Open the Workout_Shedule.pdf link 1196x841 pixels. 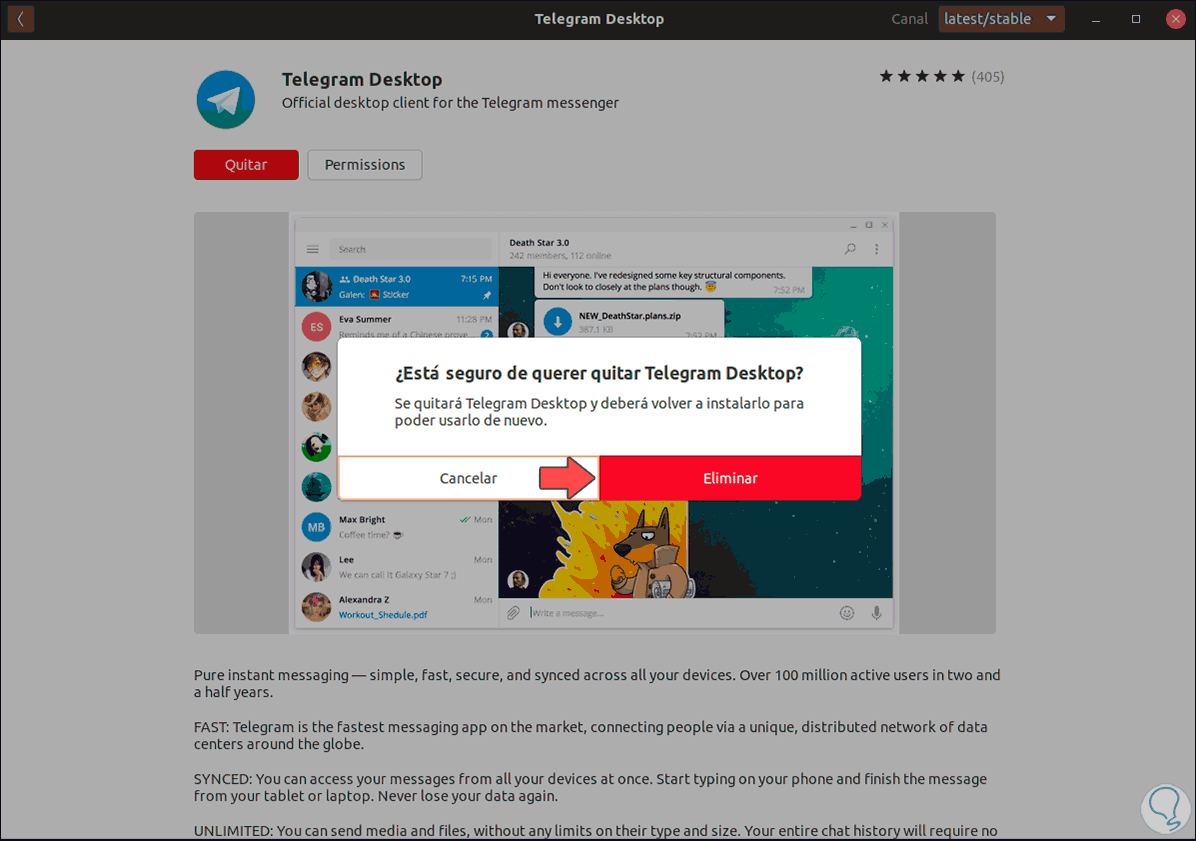(x=383, y=615)
